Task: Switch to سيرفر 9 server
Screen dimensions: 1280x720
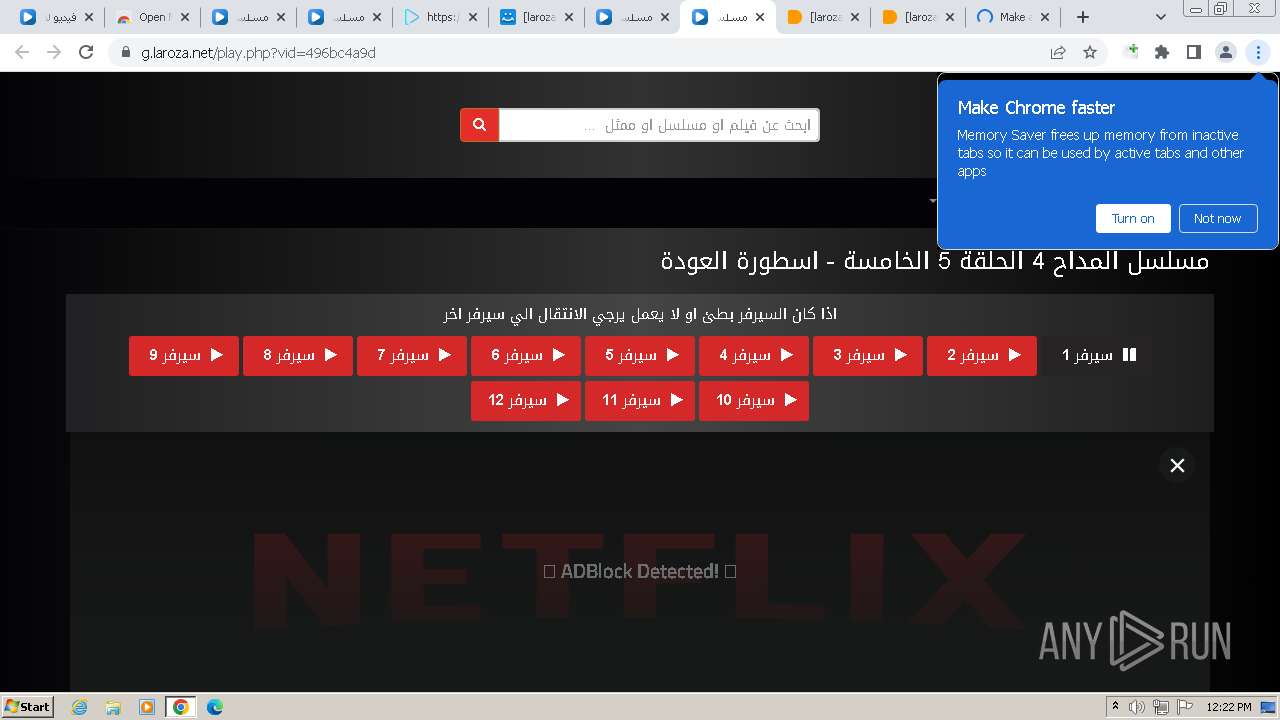Action: coord(184,355)
